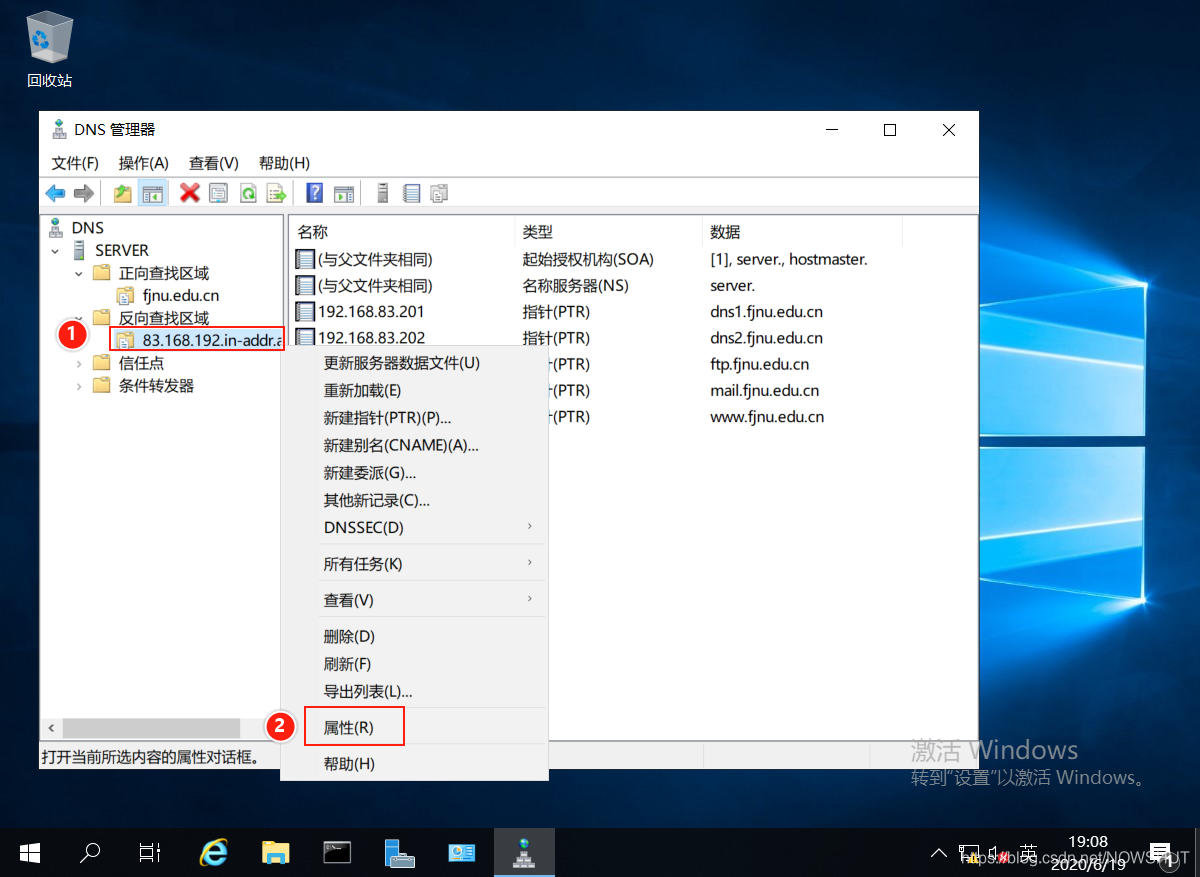Open the 文件(F) menu
The image size is (1200, 877).
75,163
